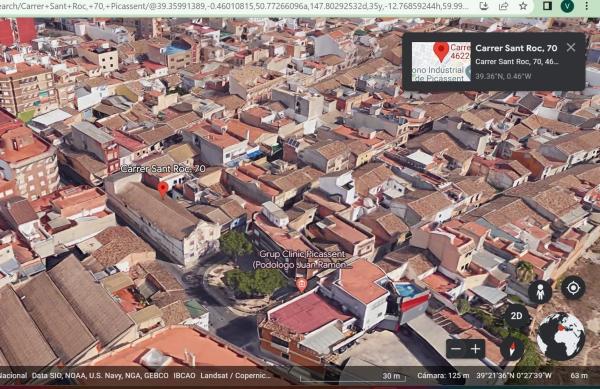Click the install app icon in address bar
The image size is (600, 389).
[484, 6]
